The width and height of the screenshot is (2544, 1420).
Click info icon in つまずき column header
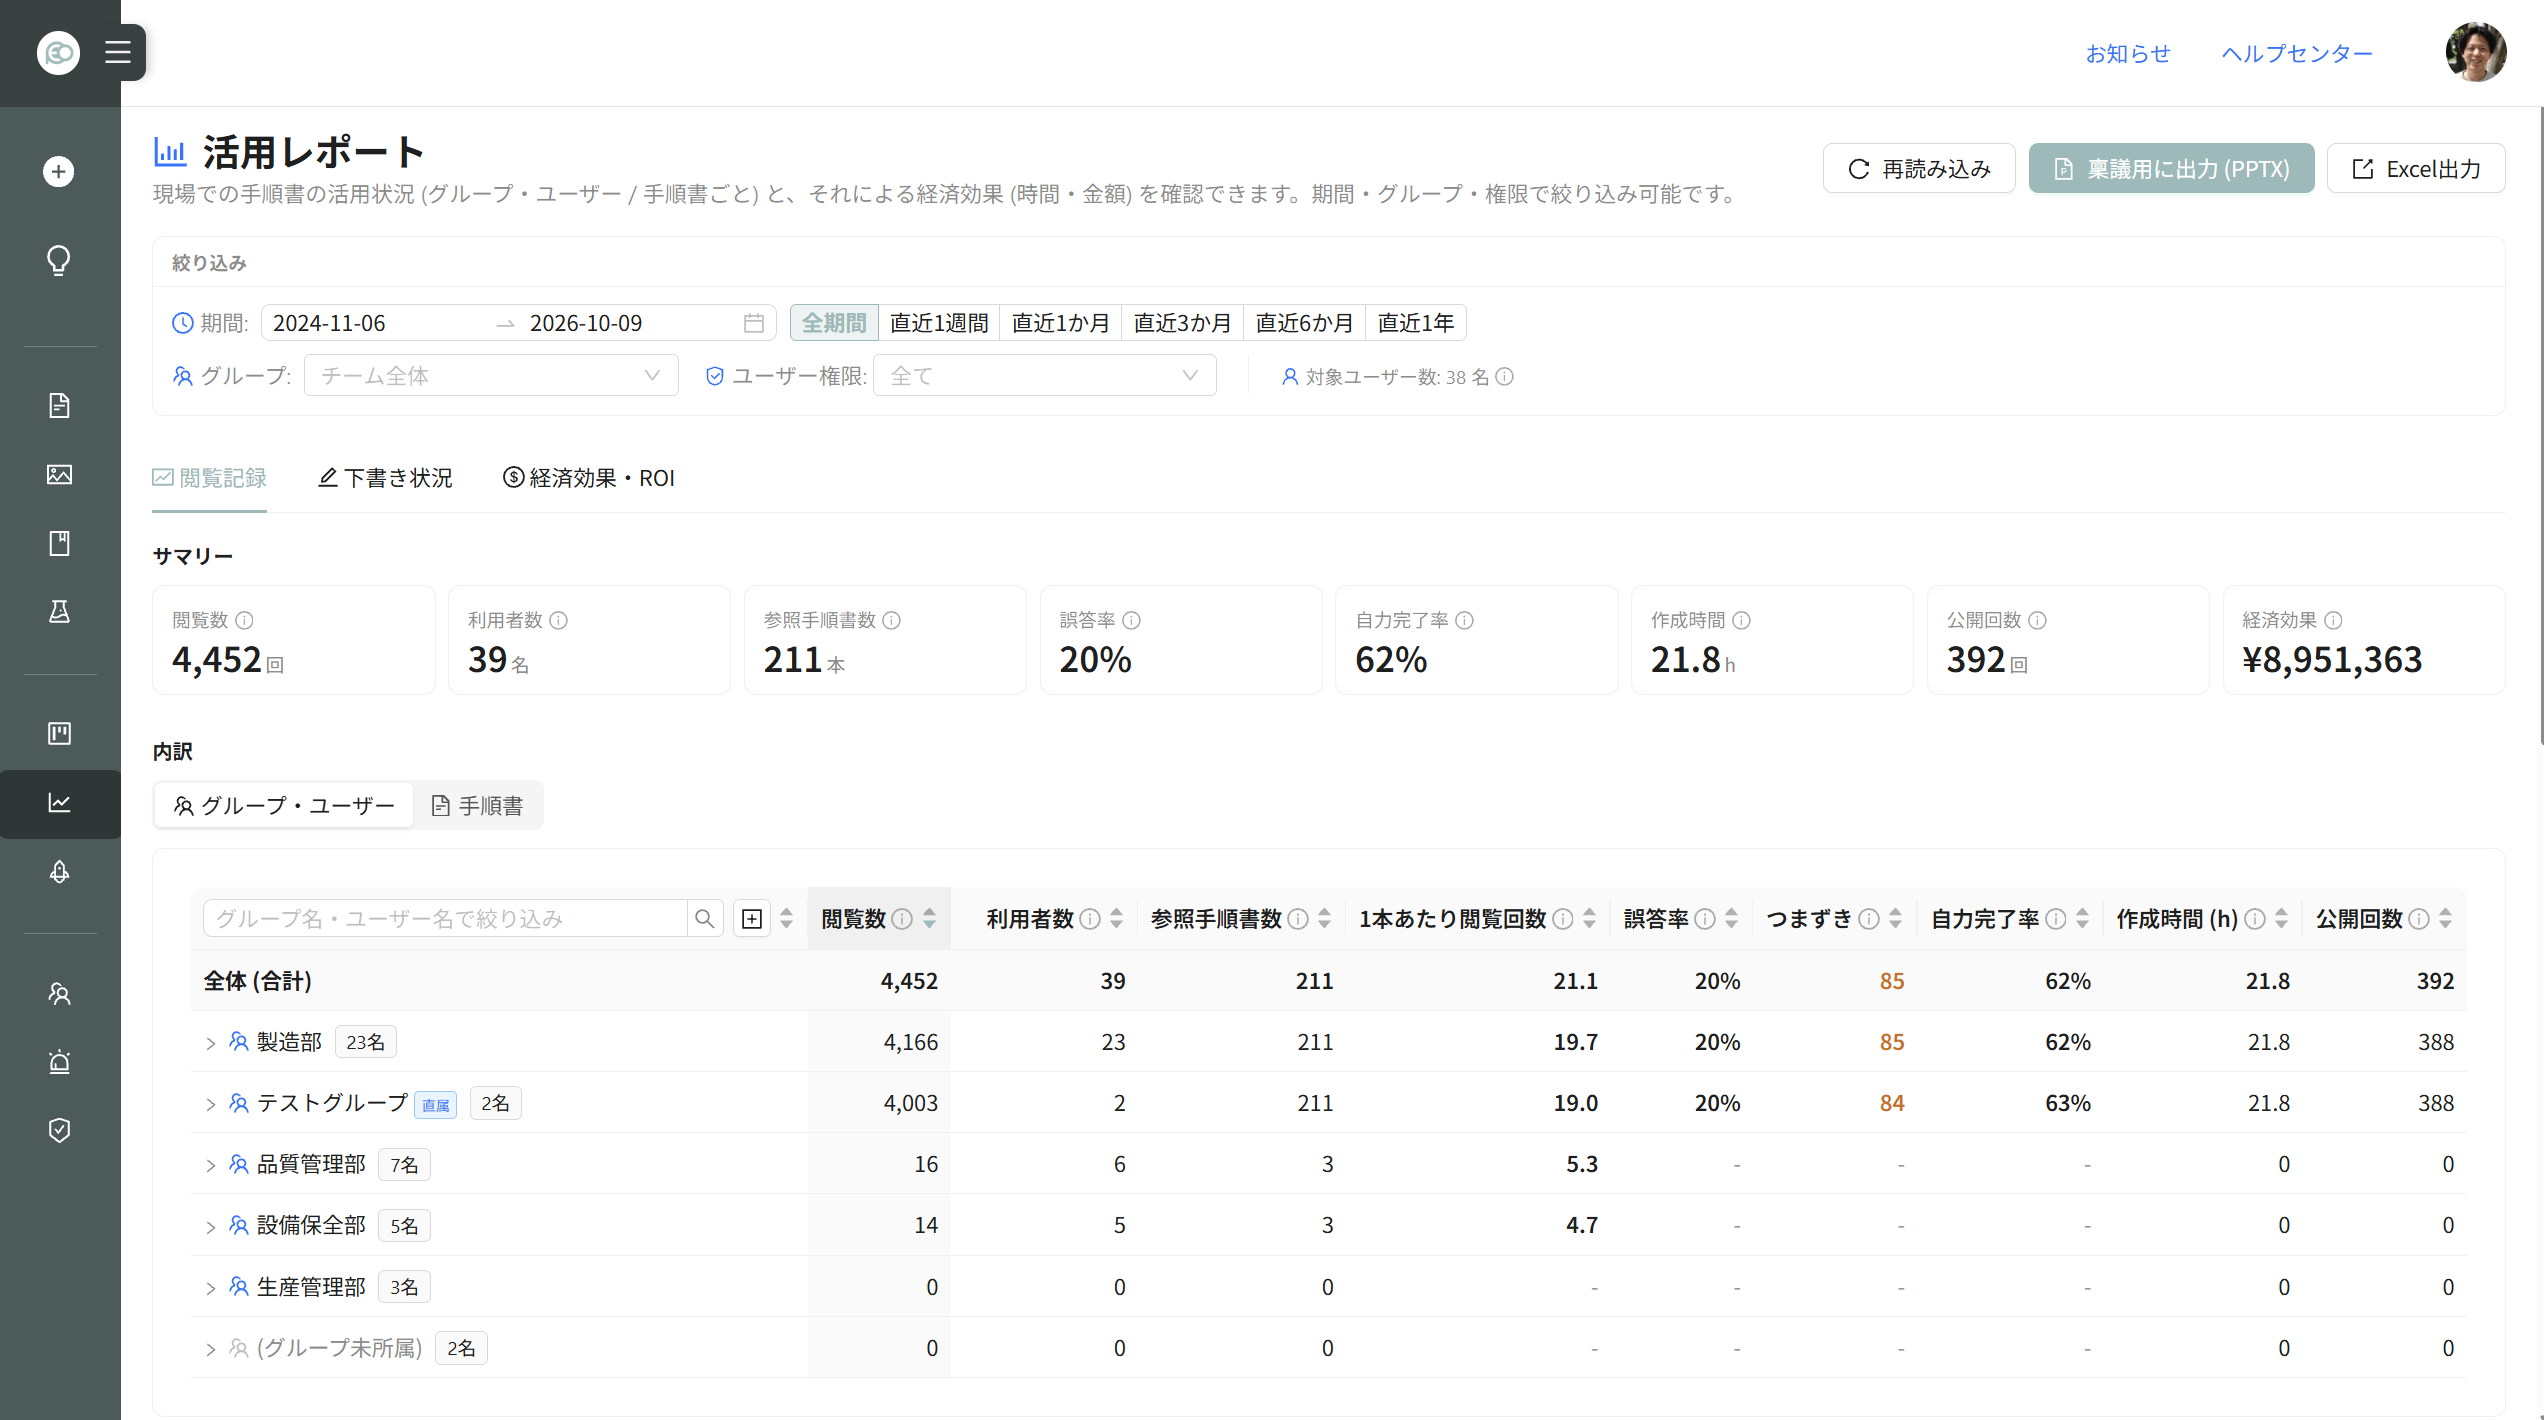(1868, 918)
